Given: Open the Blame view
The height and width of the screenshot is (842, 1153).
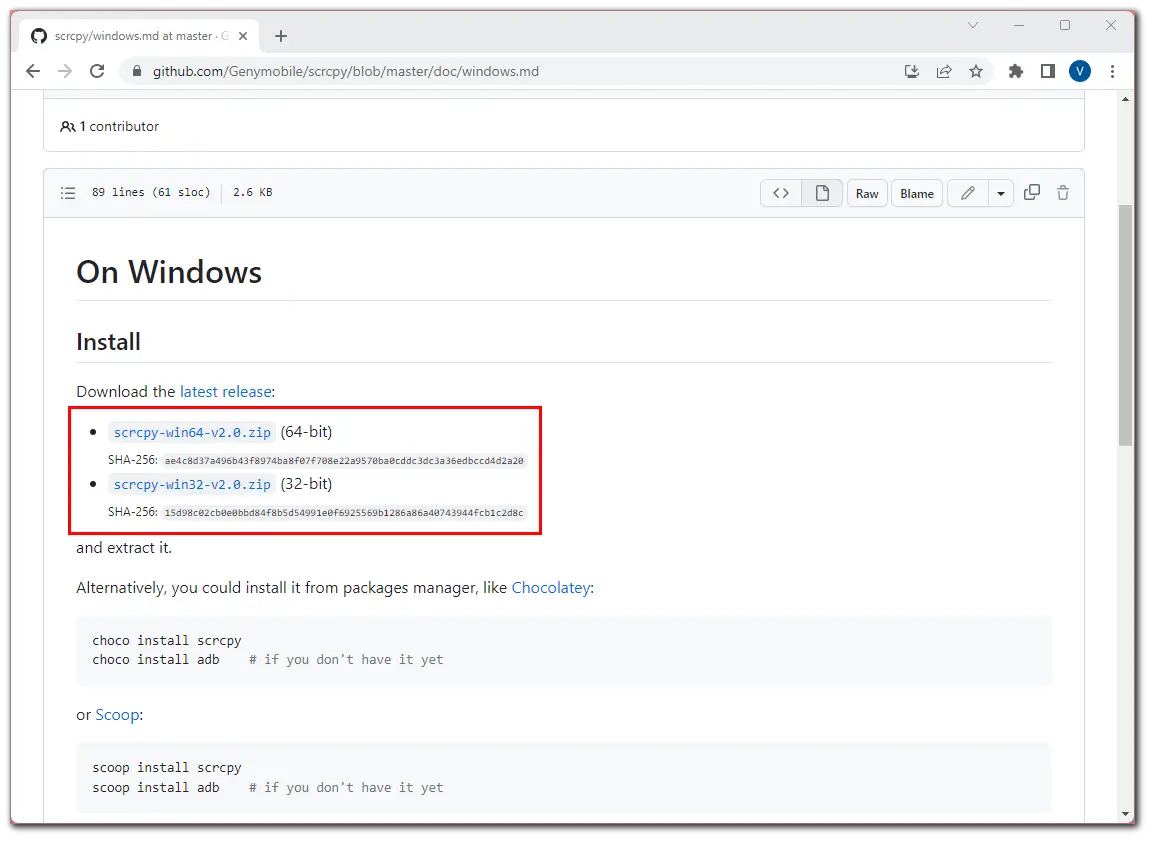Looking at the screenshot, I should pos(917,193).
